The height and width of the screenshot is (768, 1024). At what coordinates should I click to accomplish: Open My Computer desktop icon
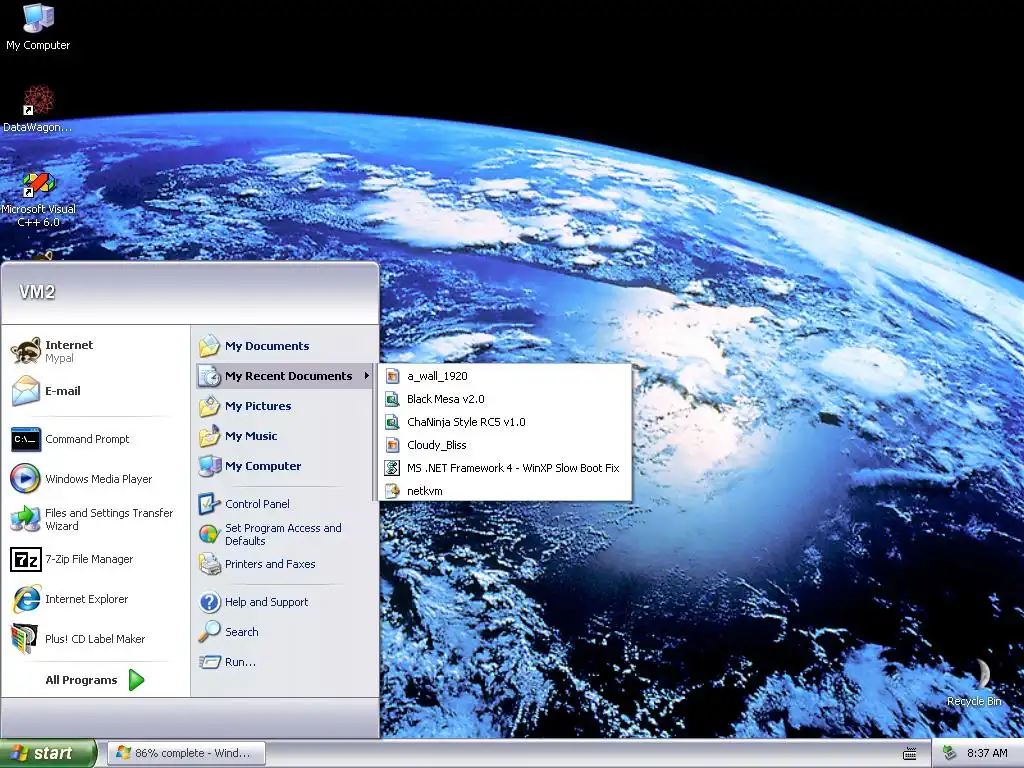38,26
